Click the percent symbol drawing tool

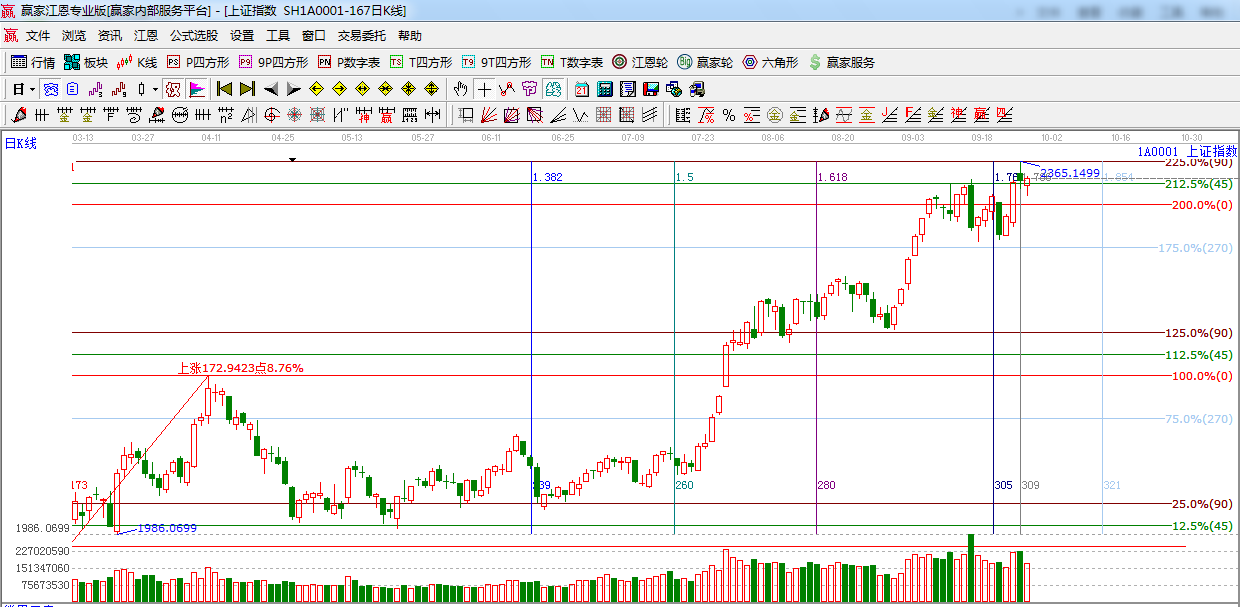[x=729, y=115]
